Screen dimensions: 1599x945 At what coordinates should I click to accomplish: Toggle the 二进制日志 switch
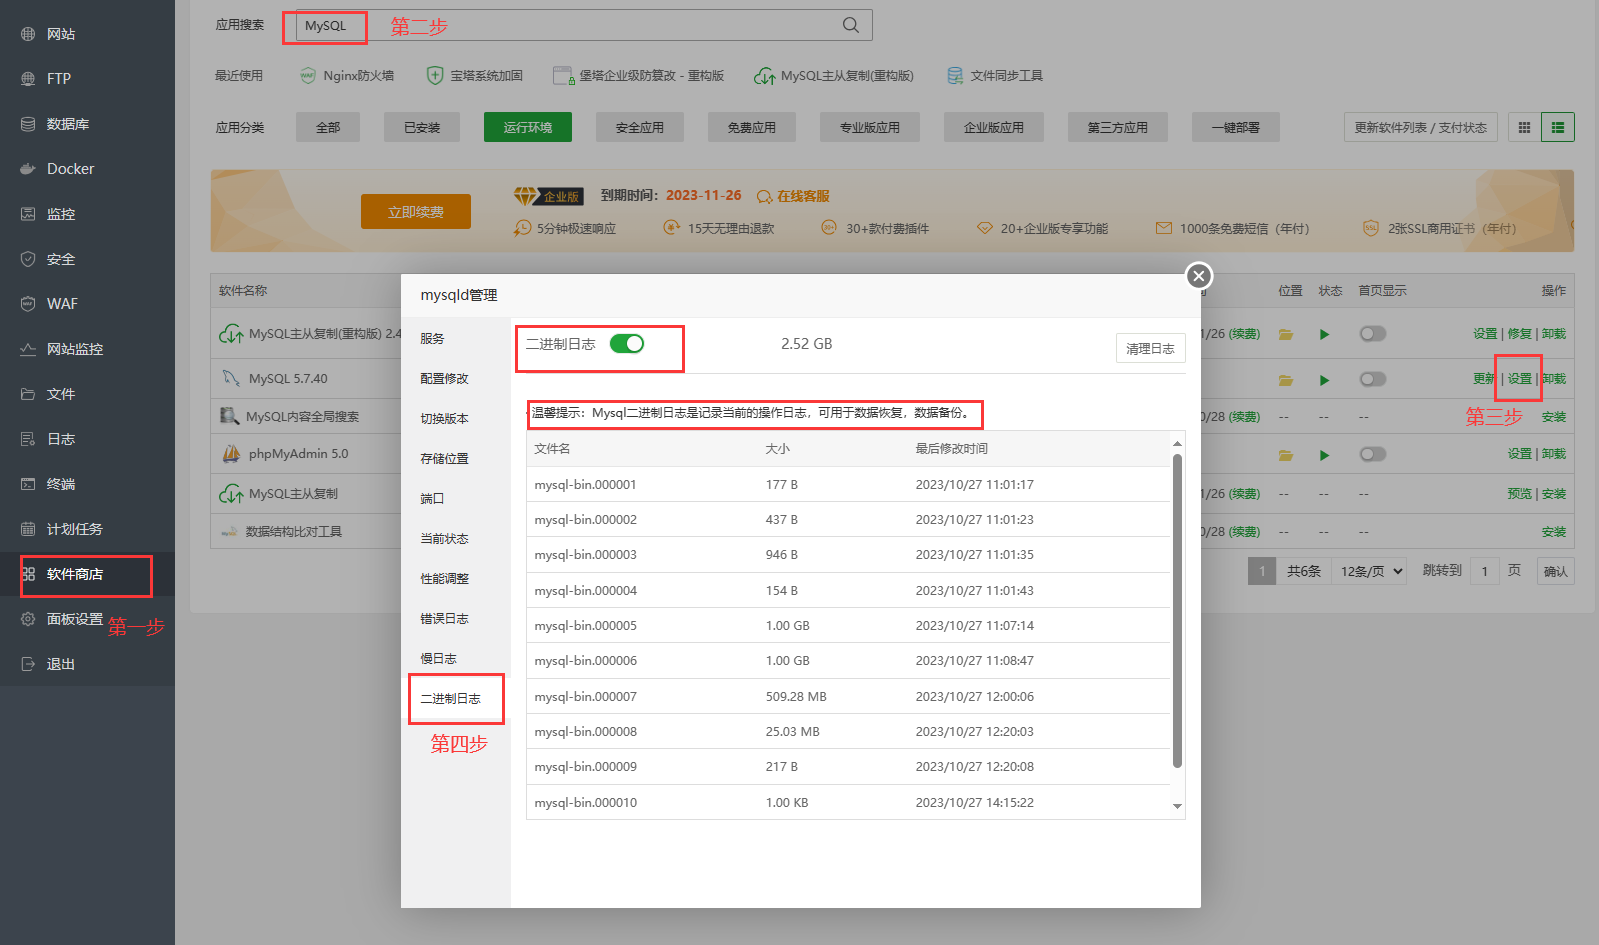(x=627, y=344)
